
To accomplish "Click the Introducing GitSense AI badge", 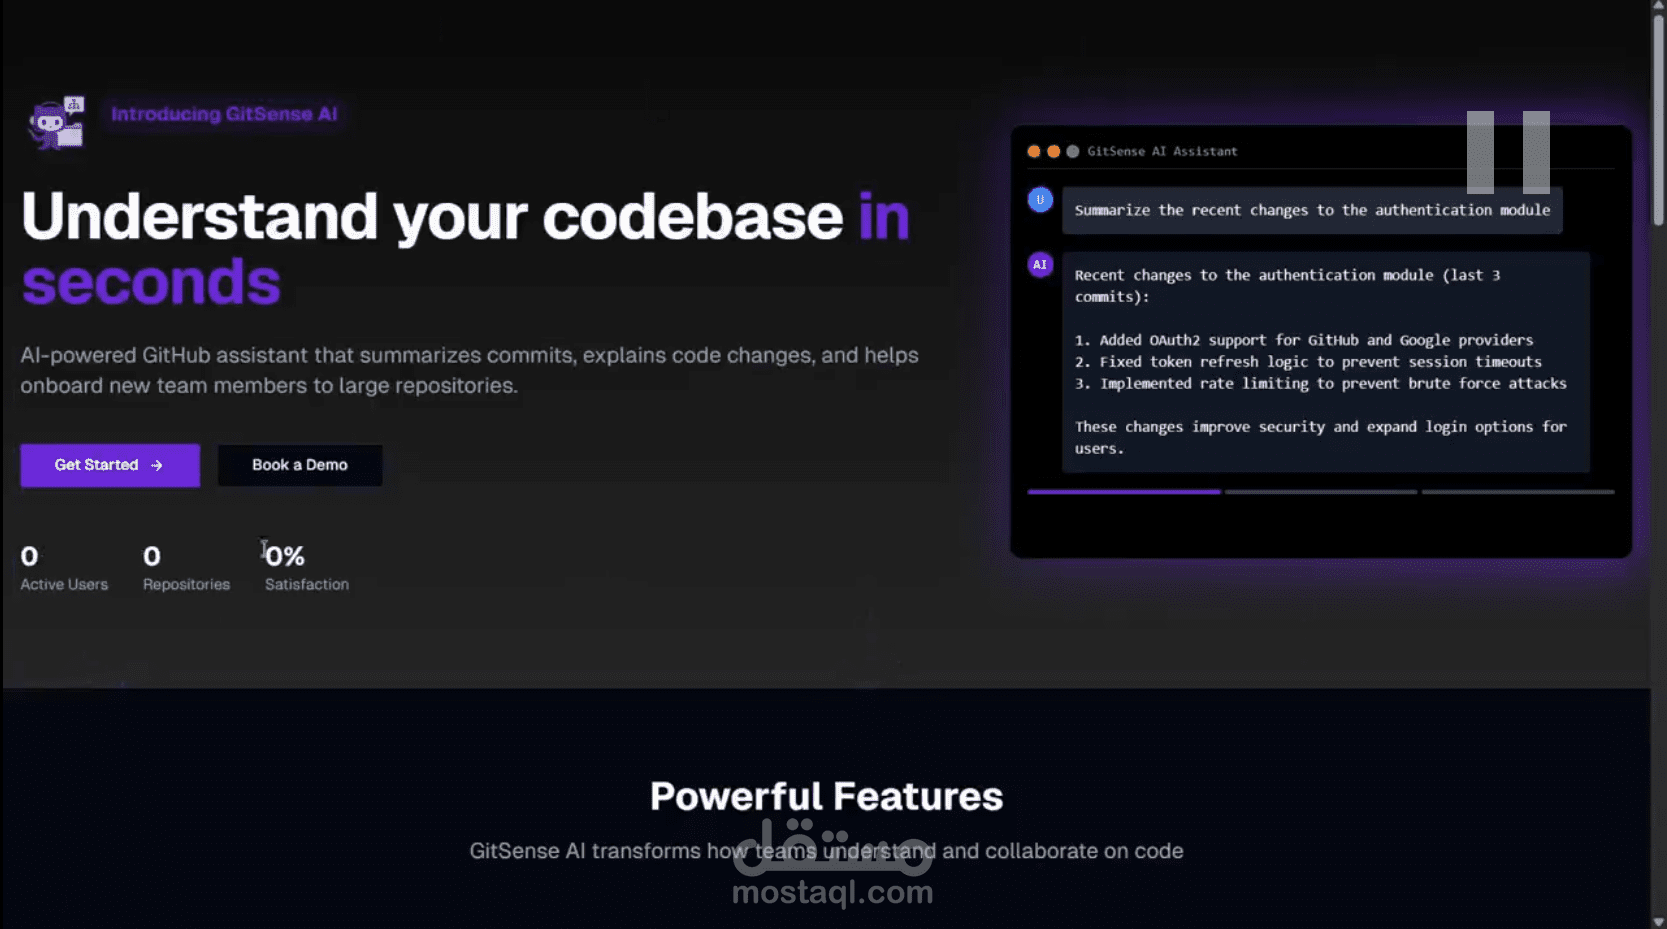I will pyautogui.click(x=224, y=114).
